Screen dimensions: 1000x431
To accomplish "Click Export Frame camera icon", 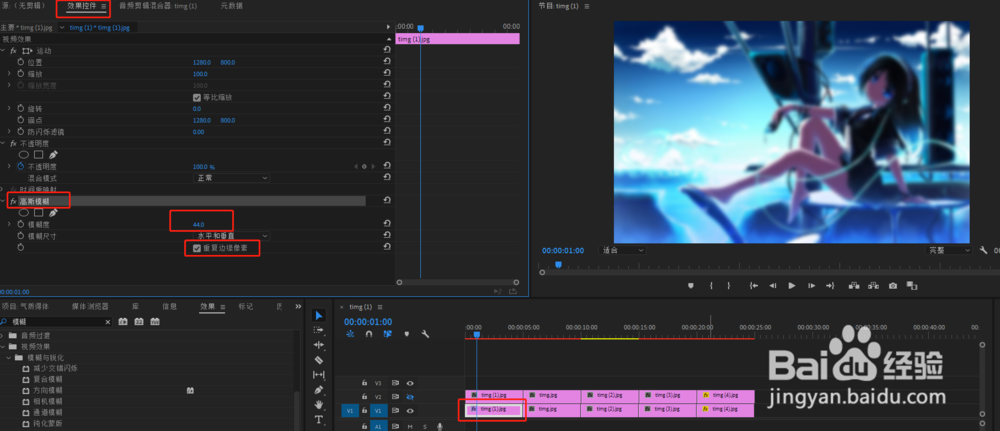I will pos(893,286).
